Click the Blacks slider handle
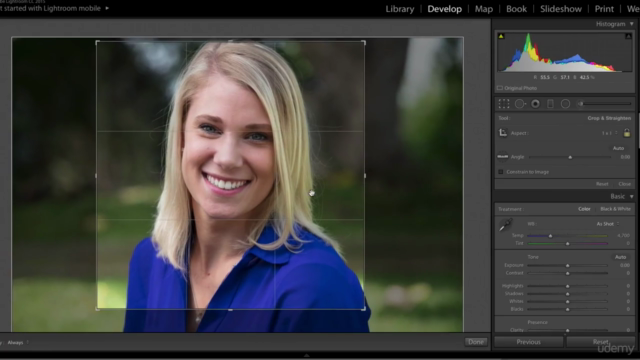 point(567,309)
